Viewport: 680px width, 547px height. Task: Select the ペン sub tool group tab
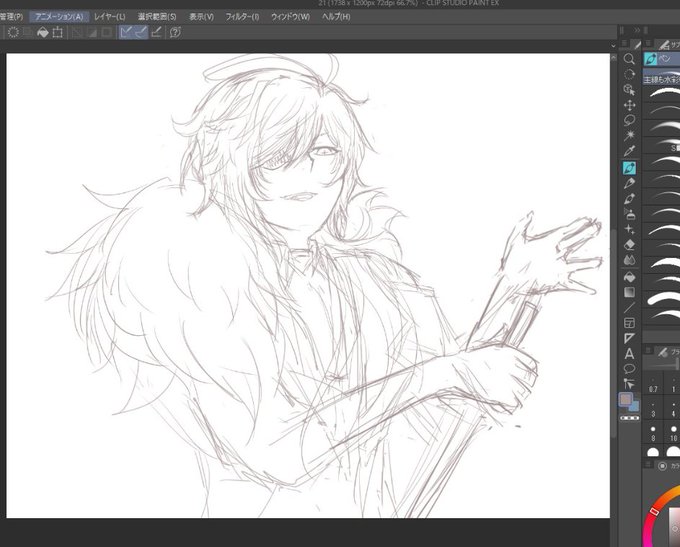coord(661,59)
